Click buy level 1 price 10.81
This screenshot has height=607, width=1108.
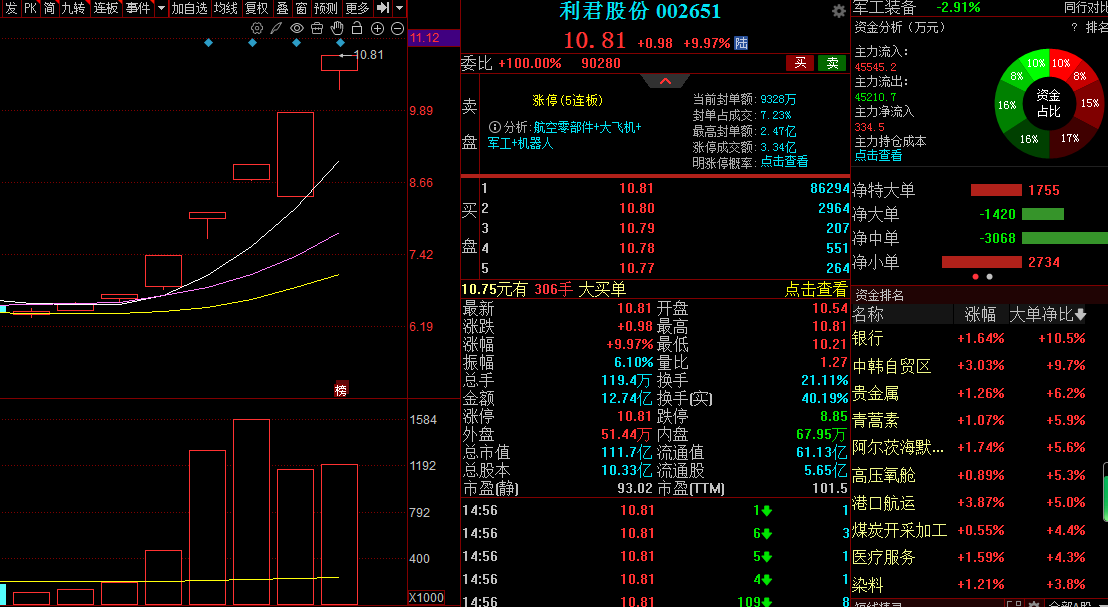coord(637,189)
